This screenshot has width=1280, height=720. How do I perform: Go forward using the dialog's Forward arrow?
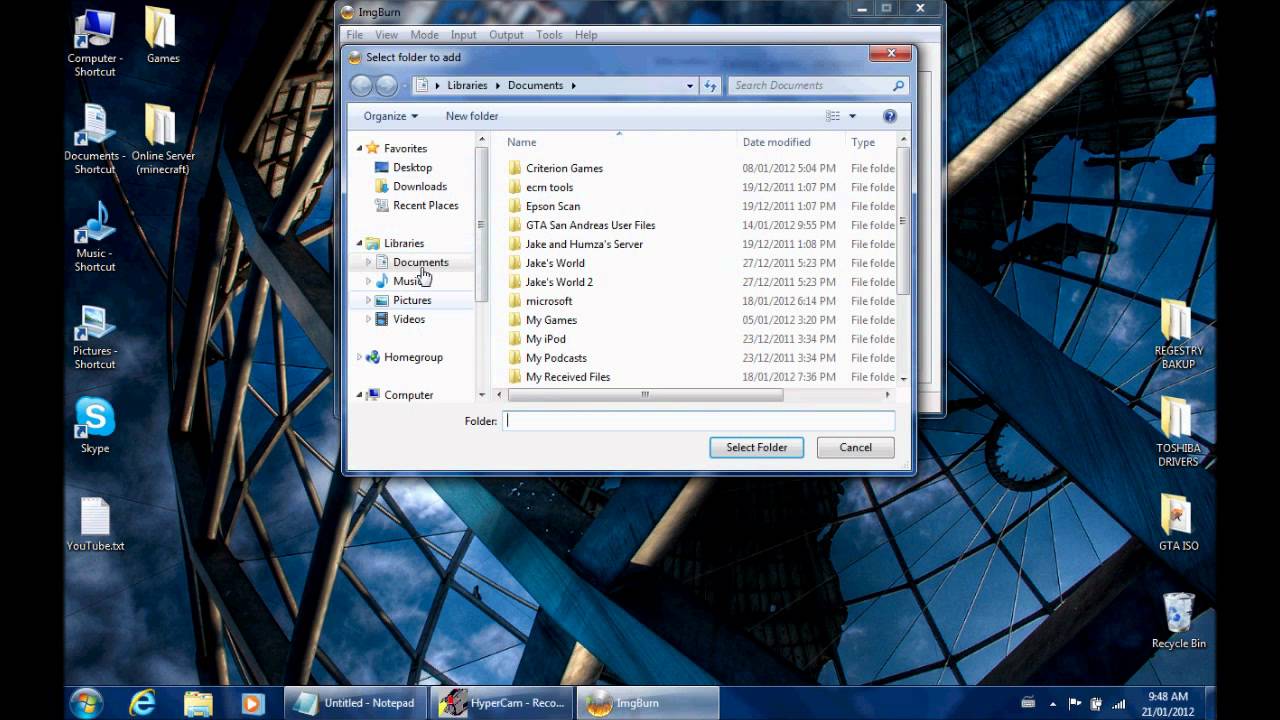point(387,86)
